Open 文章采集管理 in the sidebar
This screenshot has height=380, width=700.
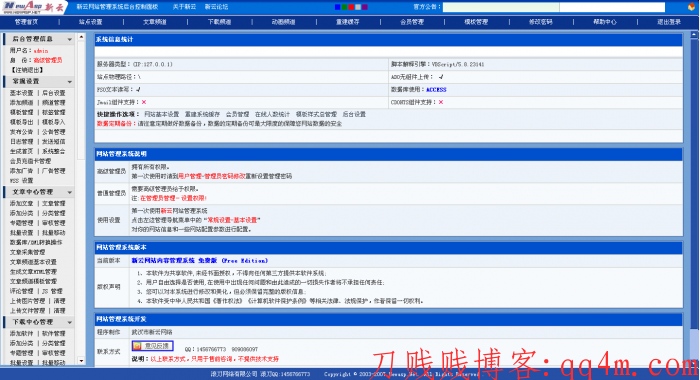(28, 252)
